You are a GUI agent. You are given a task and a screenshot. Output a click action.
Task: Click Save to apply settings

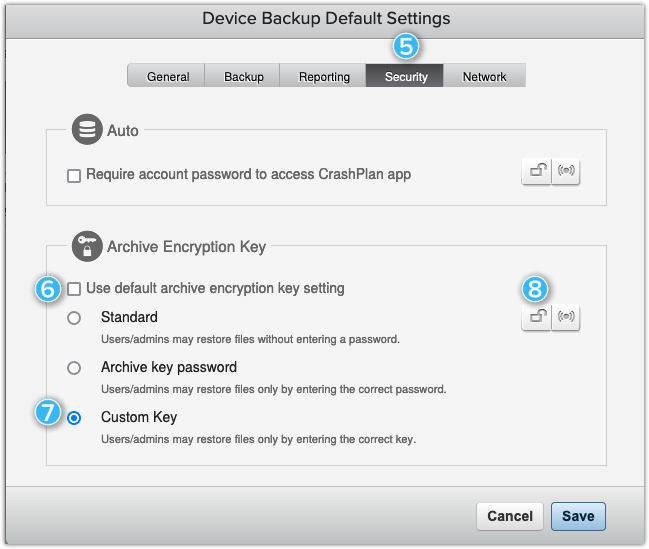pos(578,516)
